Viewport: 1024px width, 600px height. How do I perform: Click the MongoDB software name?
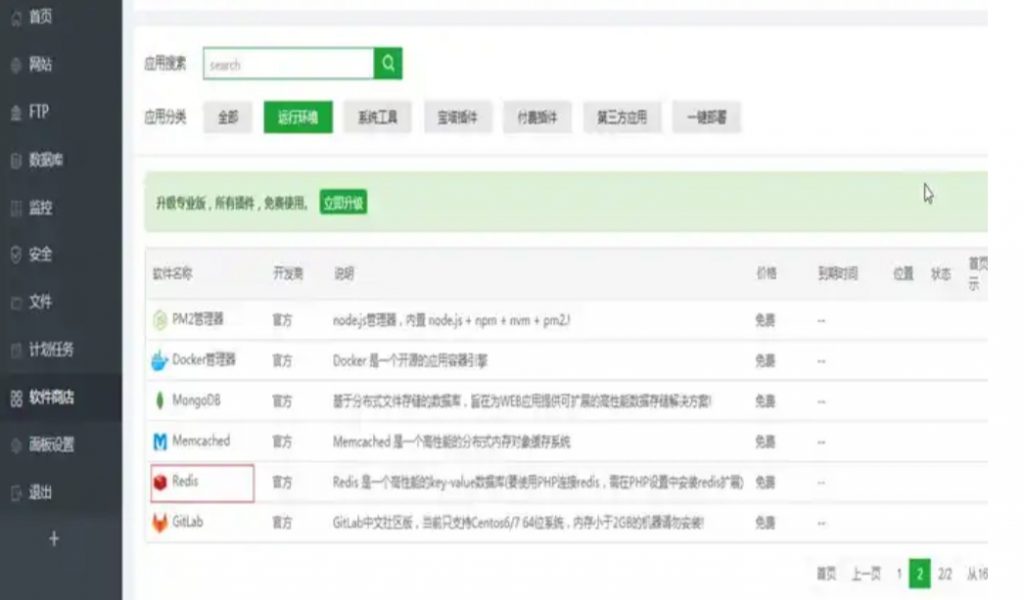click(196, 400)
